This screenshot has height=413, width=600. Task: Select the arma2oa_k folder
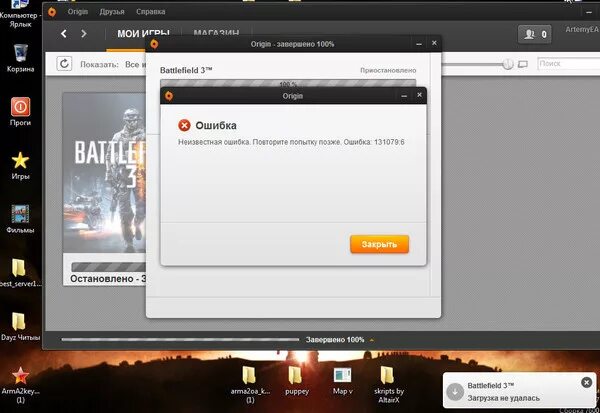(249, 384)
